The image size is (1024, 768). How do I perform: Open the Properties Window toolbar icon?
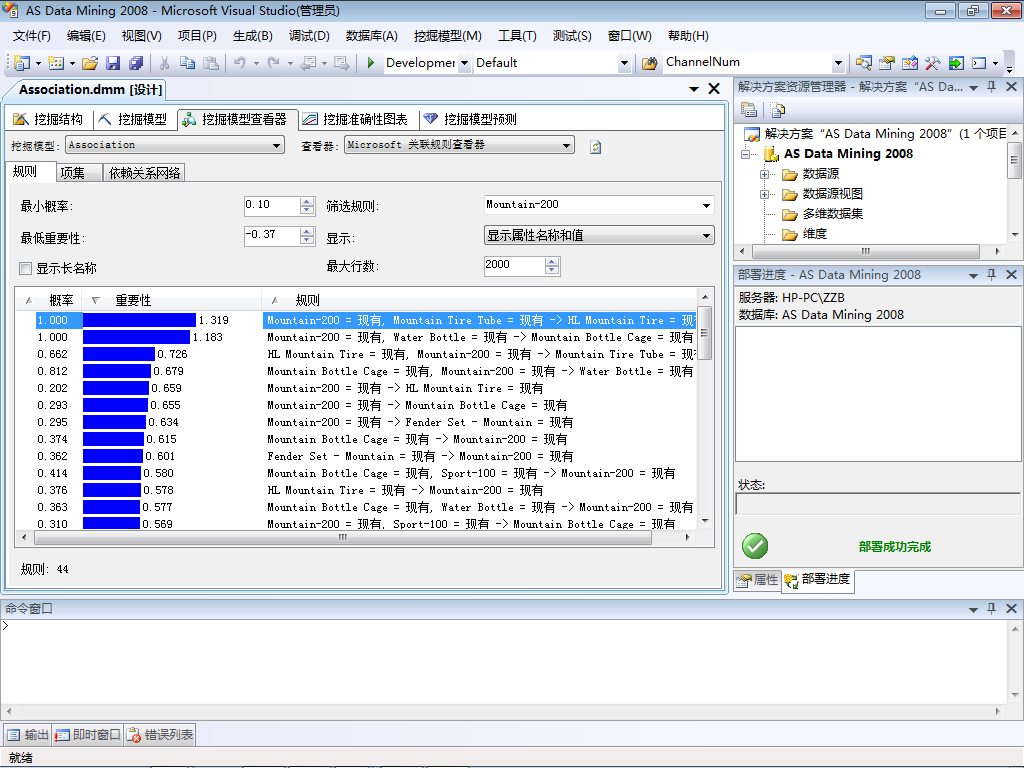point(886,63)
